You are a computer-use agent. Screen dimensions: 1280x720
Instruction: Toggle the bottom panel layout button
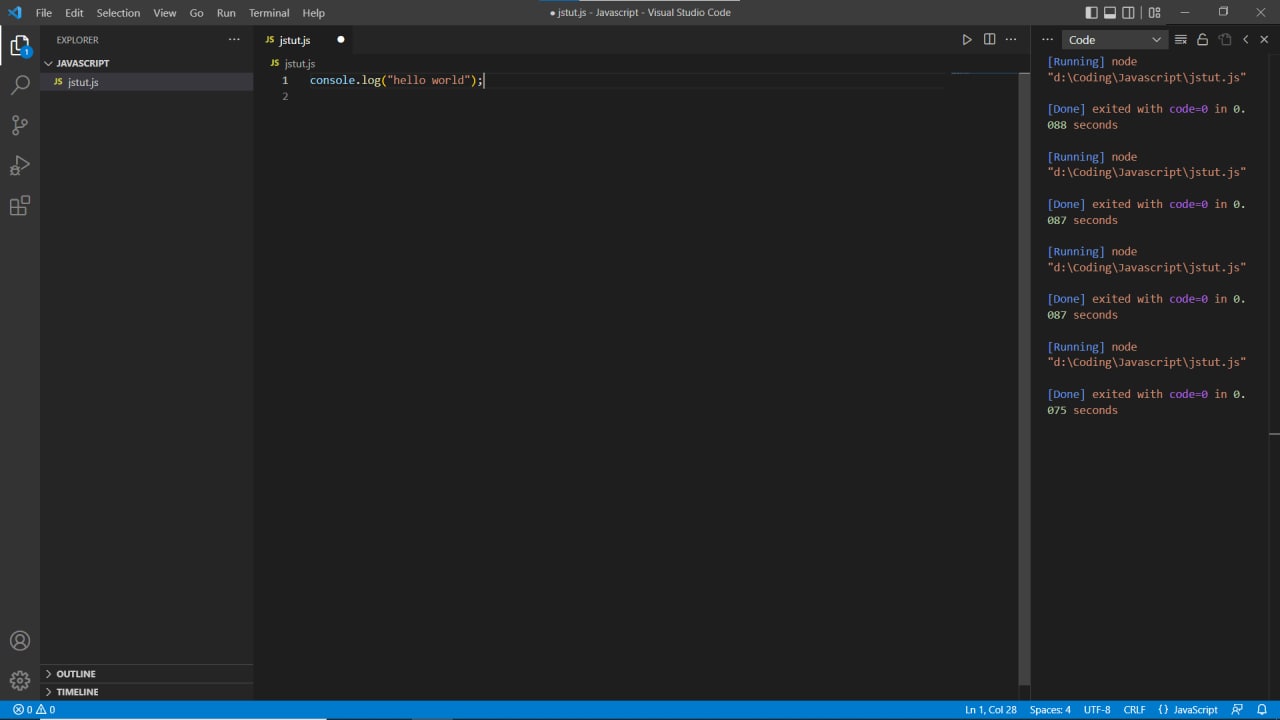tap(1110, 13)
